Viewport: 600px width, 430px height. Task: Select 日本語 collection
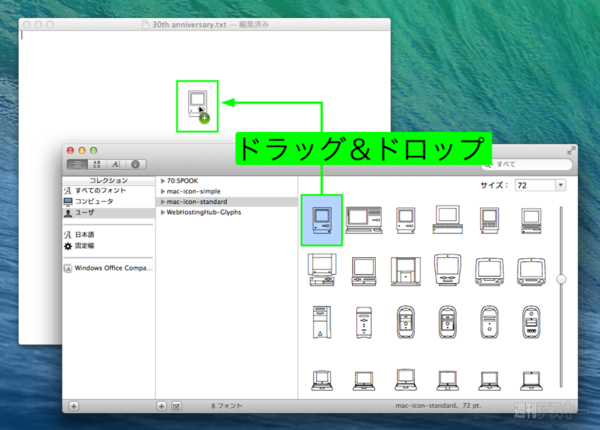[x=109, y=235]
